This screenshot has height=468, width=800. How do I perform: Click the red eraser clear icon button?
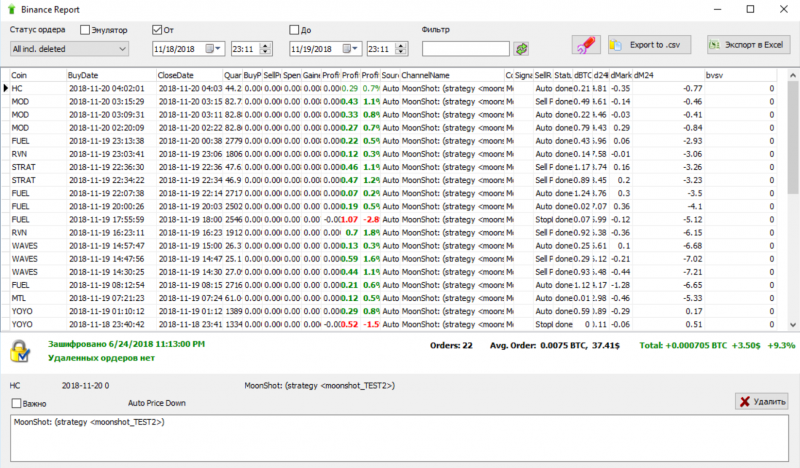586,45
